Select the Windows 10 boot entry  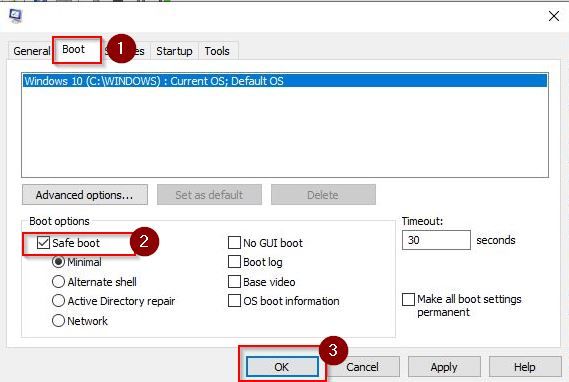285,81
